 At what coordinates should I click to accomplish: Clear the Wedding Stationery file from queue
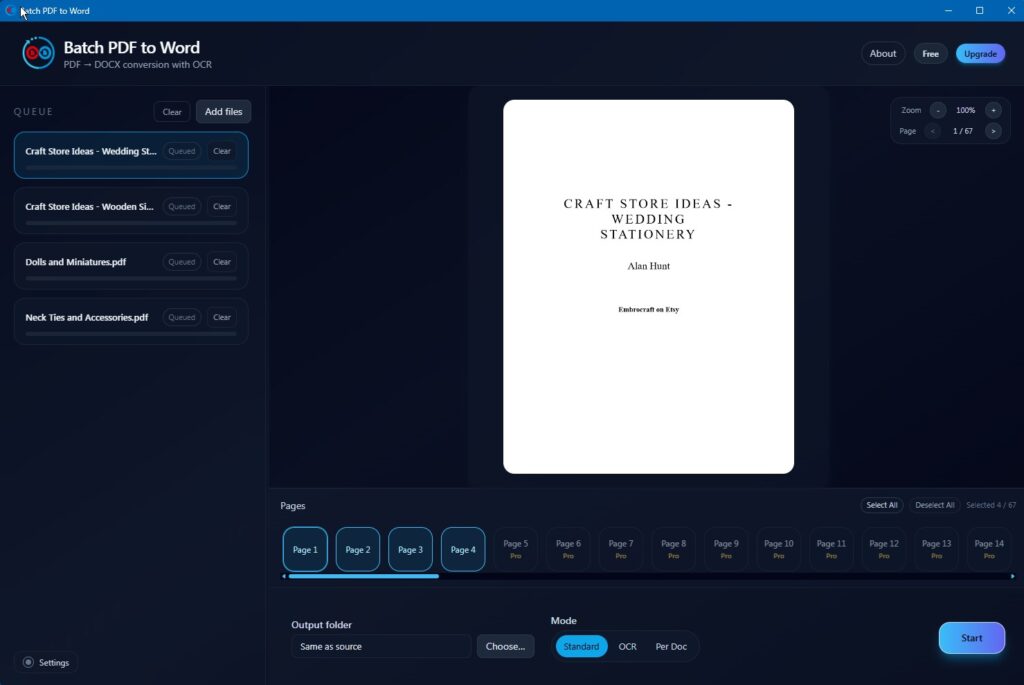point(221,151)
